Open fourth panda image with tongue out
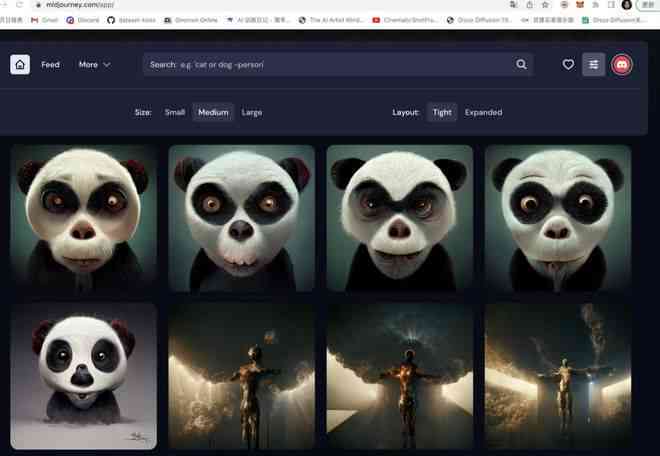 (558, 218)
